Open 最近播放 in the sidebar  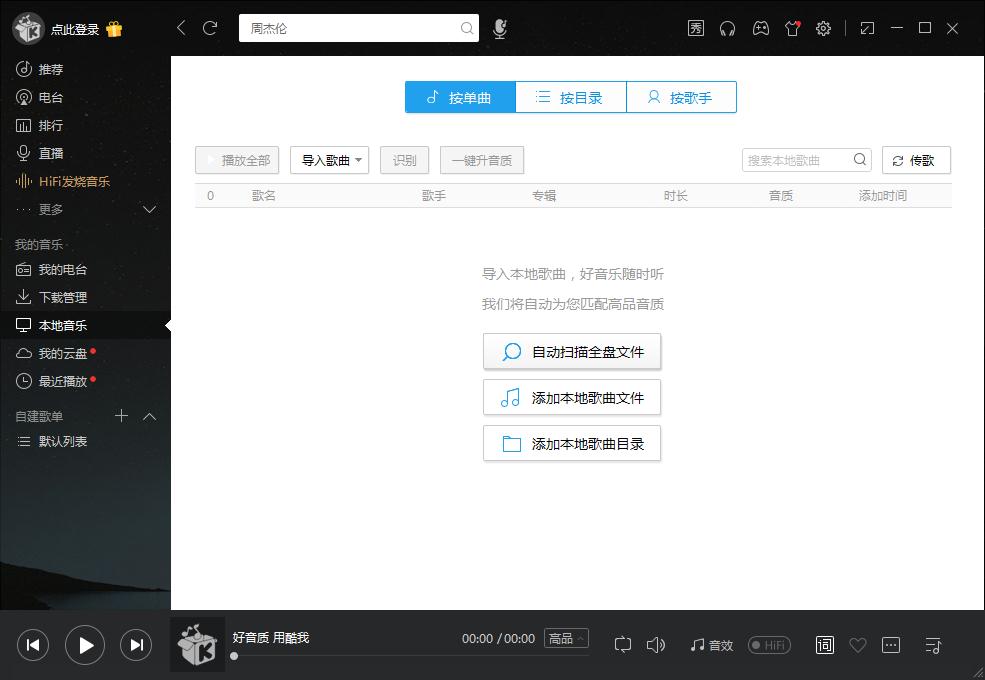[85, 381]
